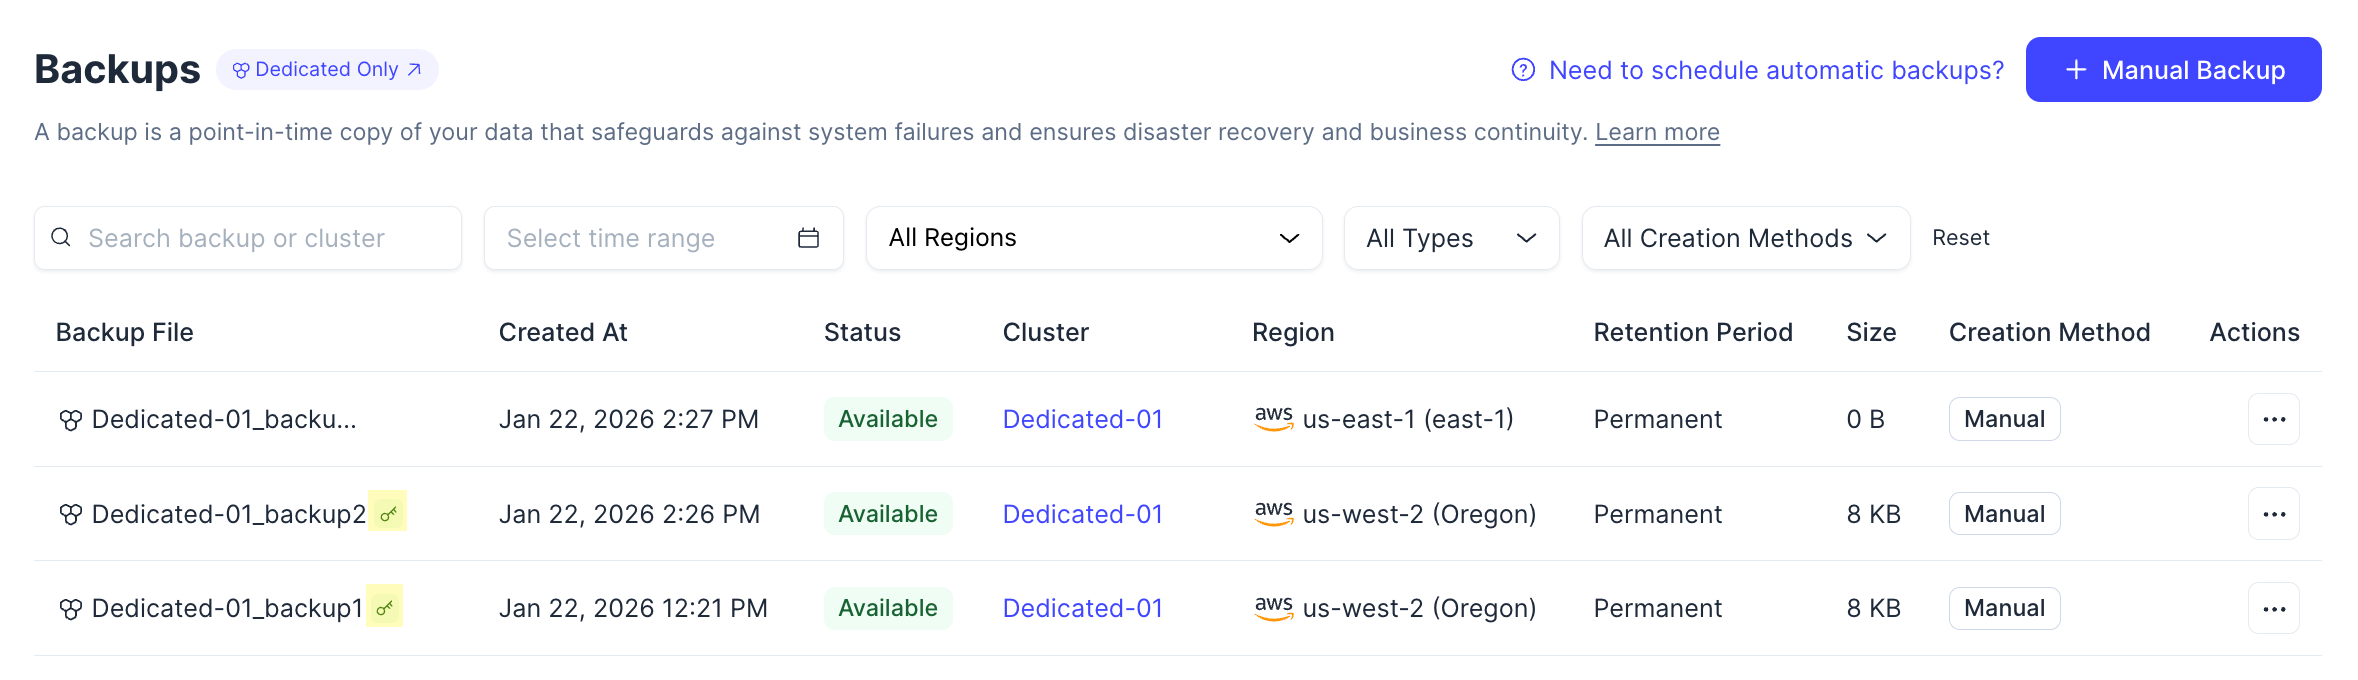Open actions menu for the us-east-1 backup
Screen dimensions: 2358x680
click(x=2273, y=419)
